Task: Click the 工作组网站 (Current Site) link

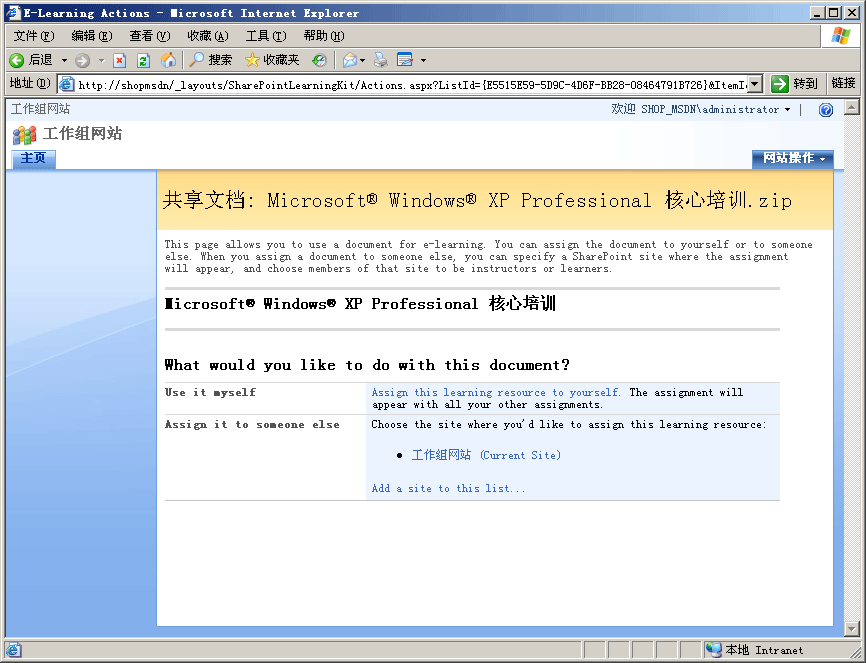Action: click(x=486, y=455)
